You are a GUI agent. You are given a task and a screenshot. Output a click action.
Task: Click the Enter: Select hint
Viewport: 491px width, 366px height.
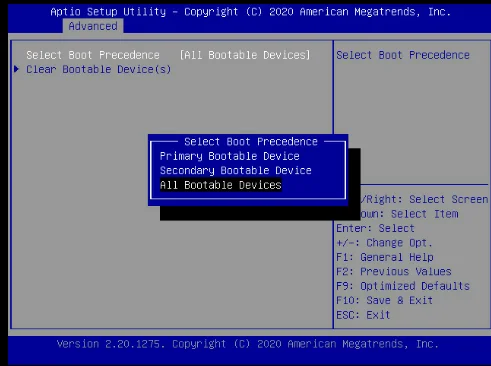tap(375, 228)
